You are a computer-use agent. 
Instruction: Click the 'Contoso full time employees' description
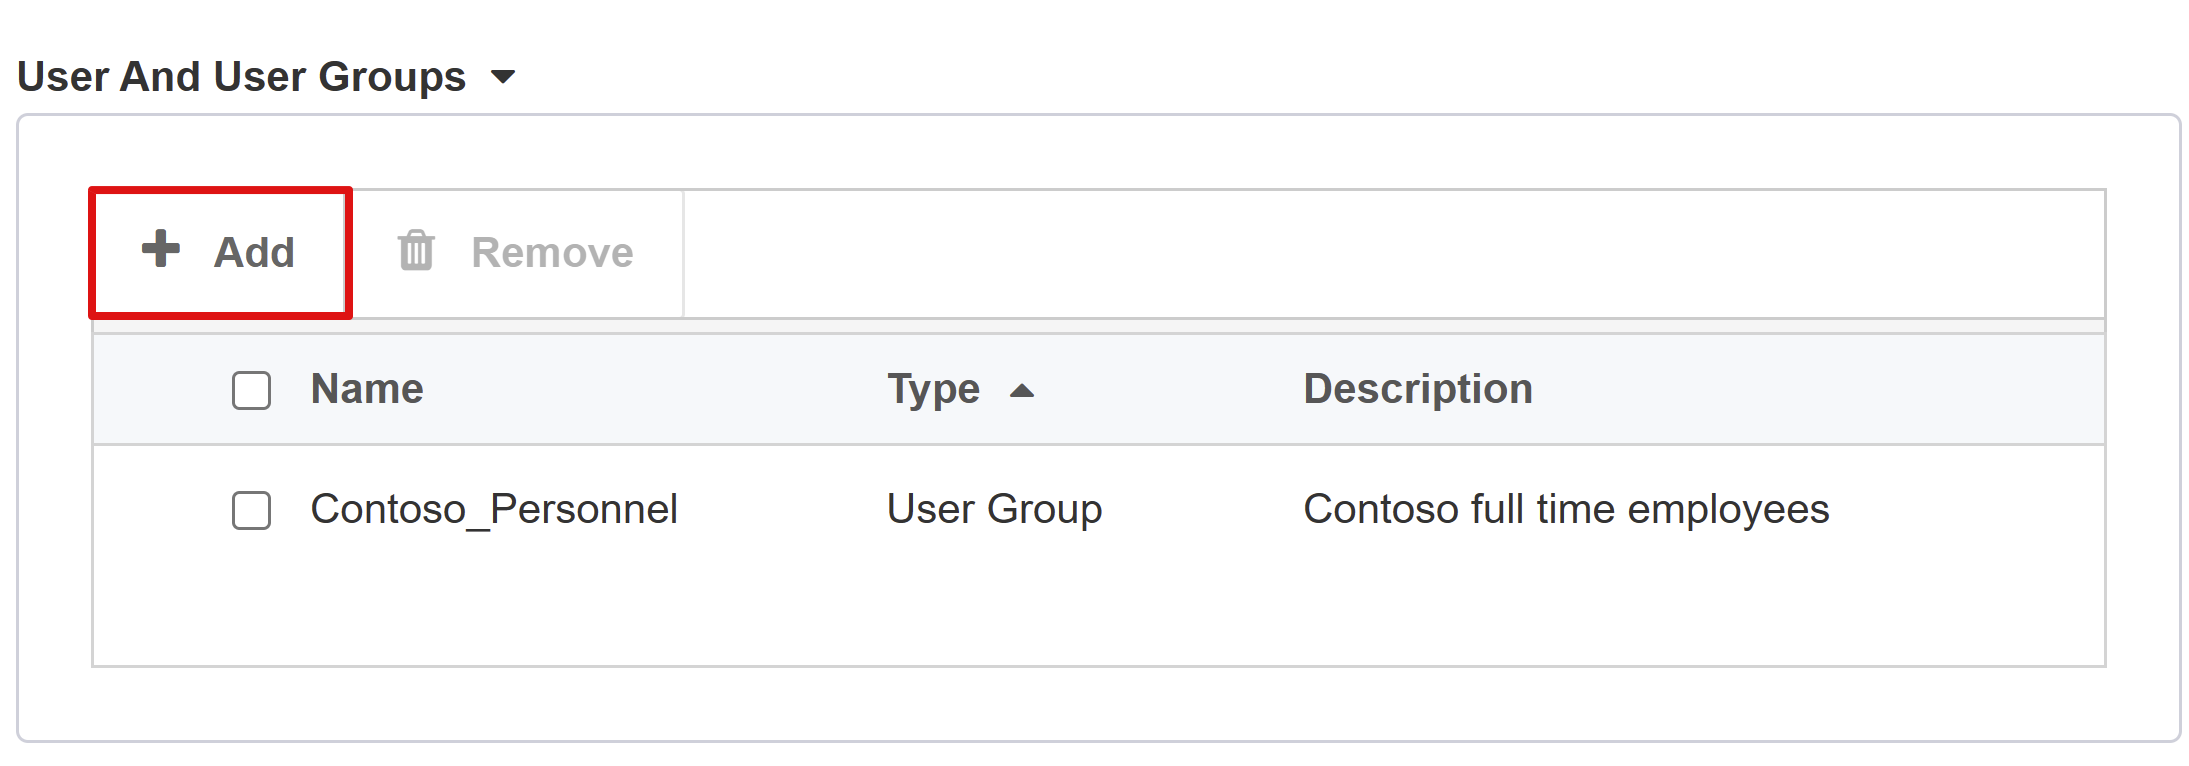1566,510
